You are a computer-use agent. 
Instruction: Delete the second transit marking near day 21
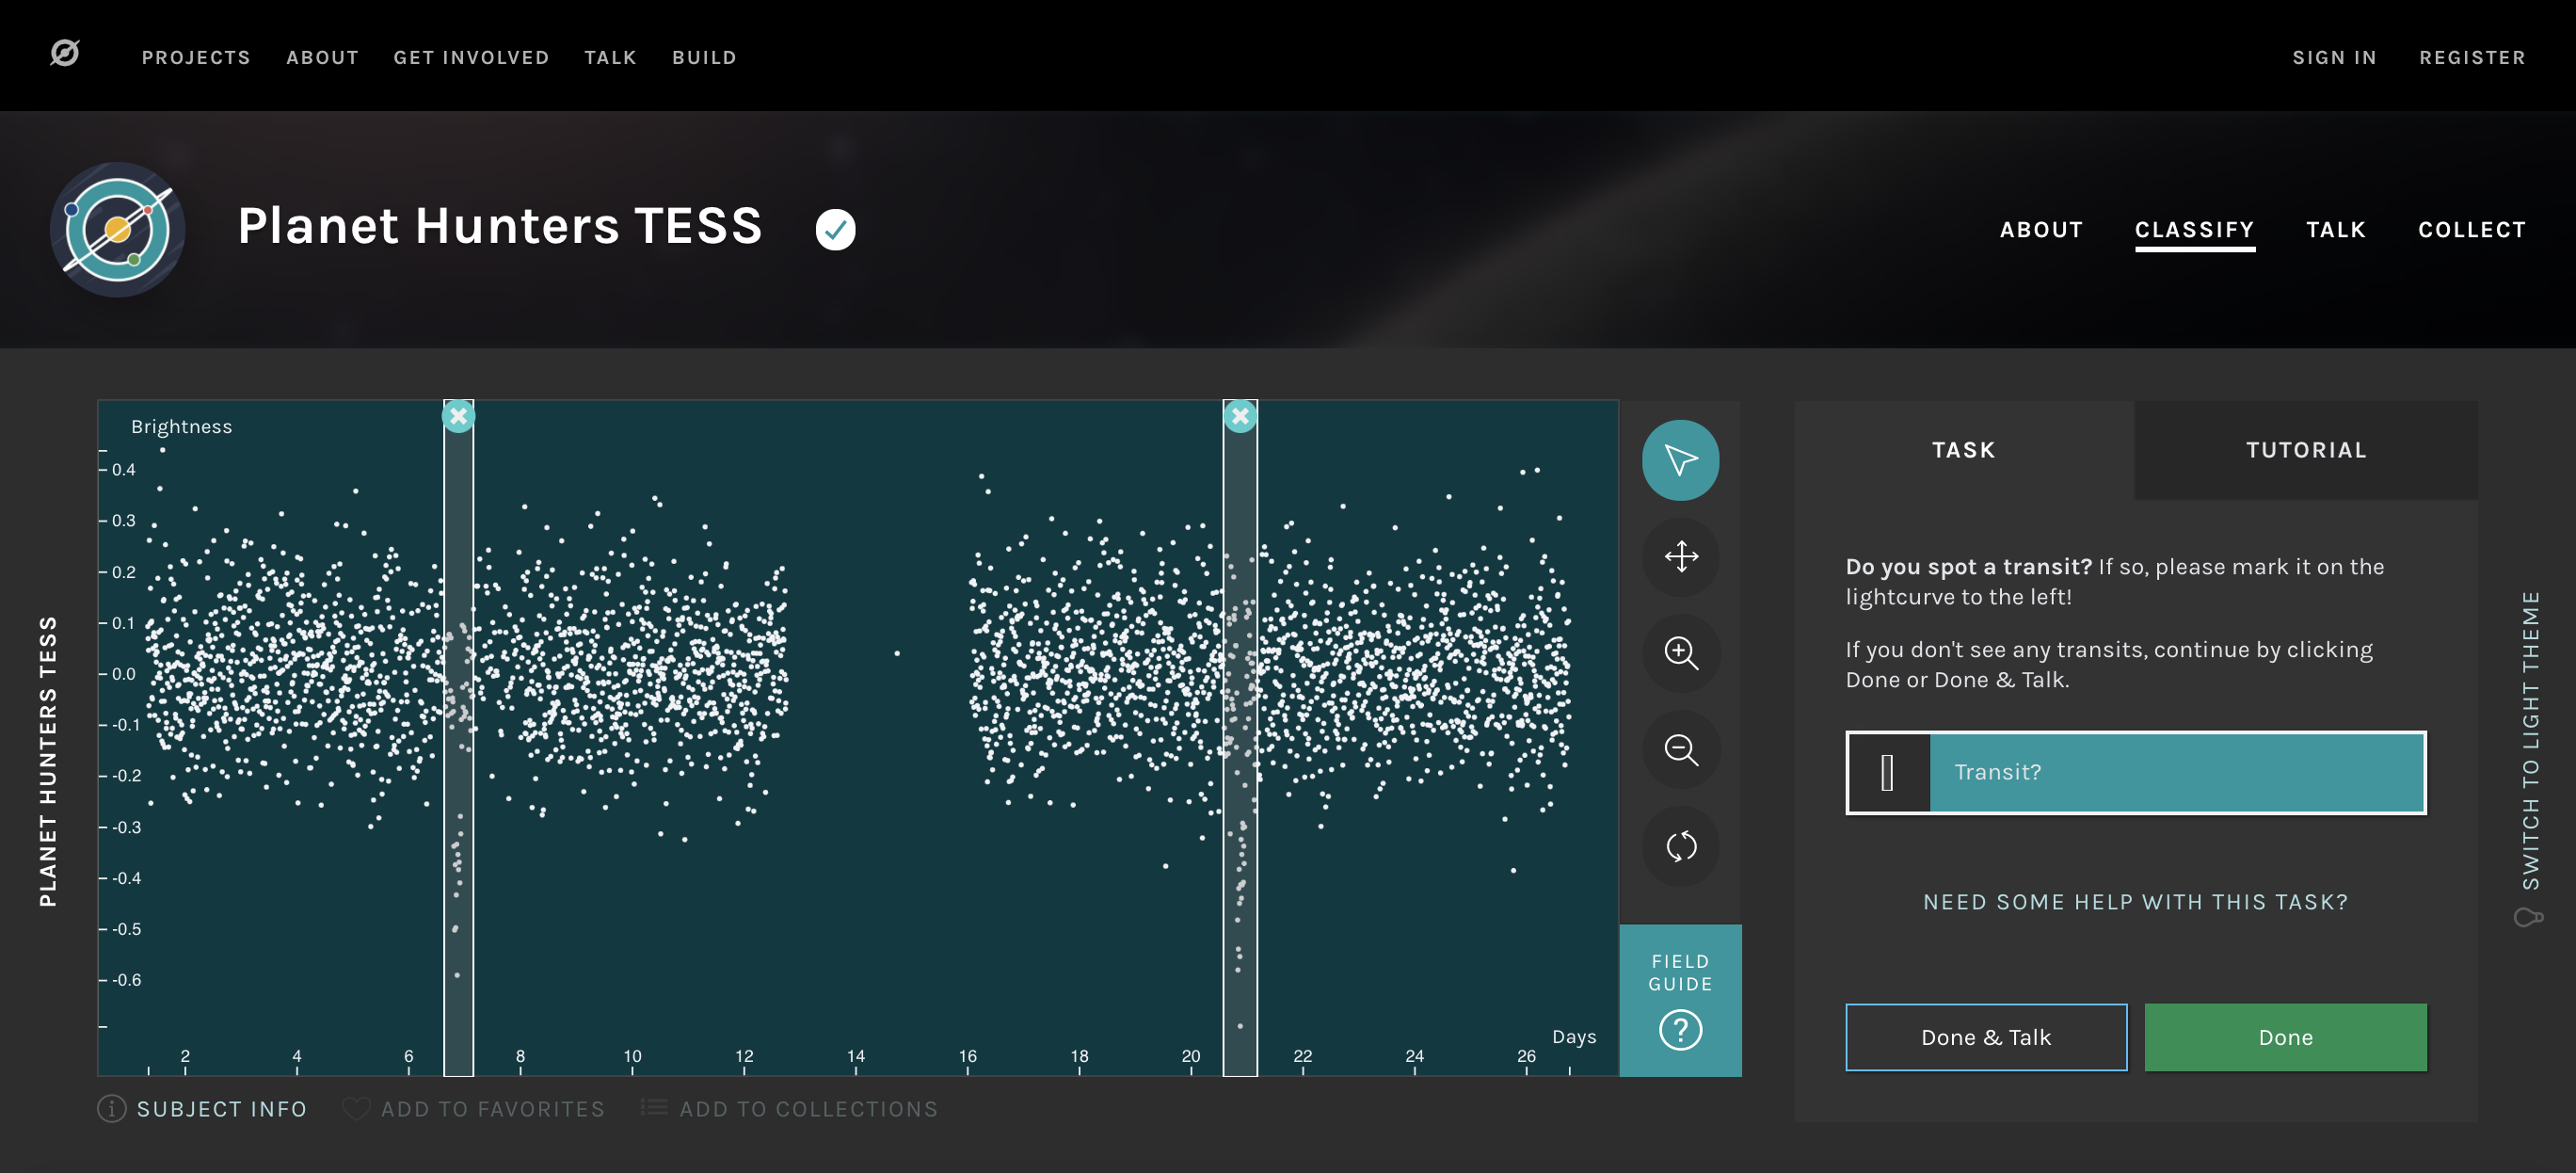tap(1240, 416)
